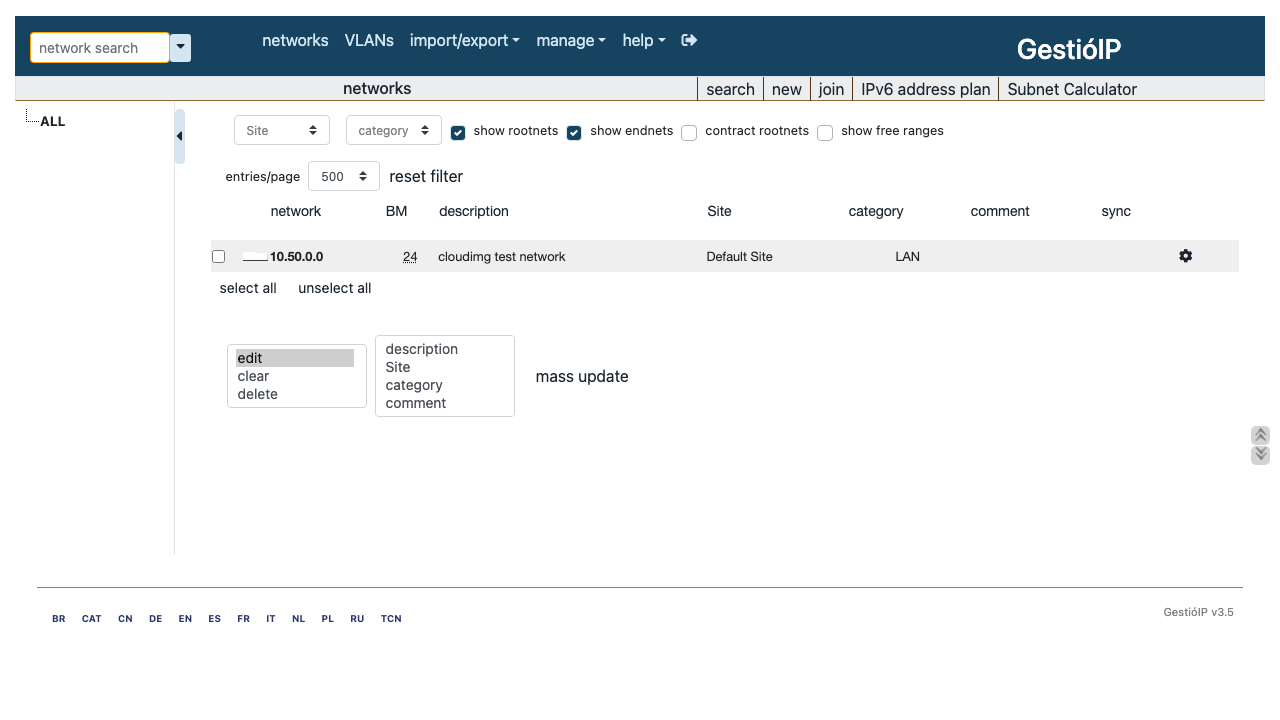This screenshot has height=720, width=1280.
Task: Click select all link
Action: pyautogui.click(x=248, y=288)
